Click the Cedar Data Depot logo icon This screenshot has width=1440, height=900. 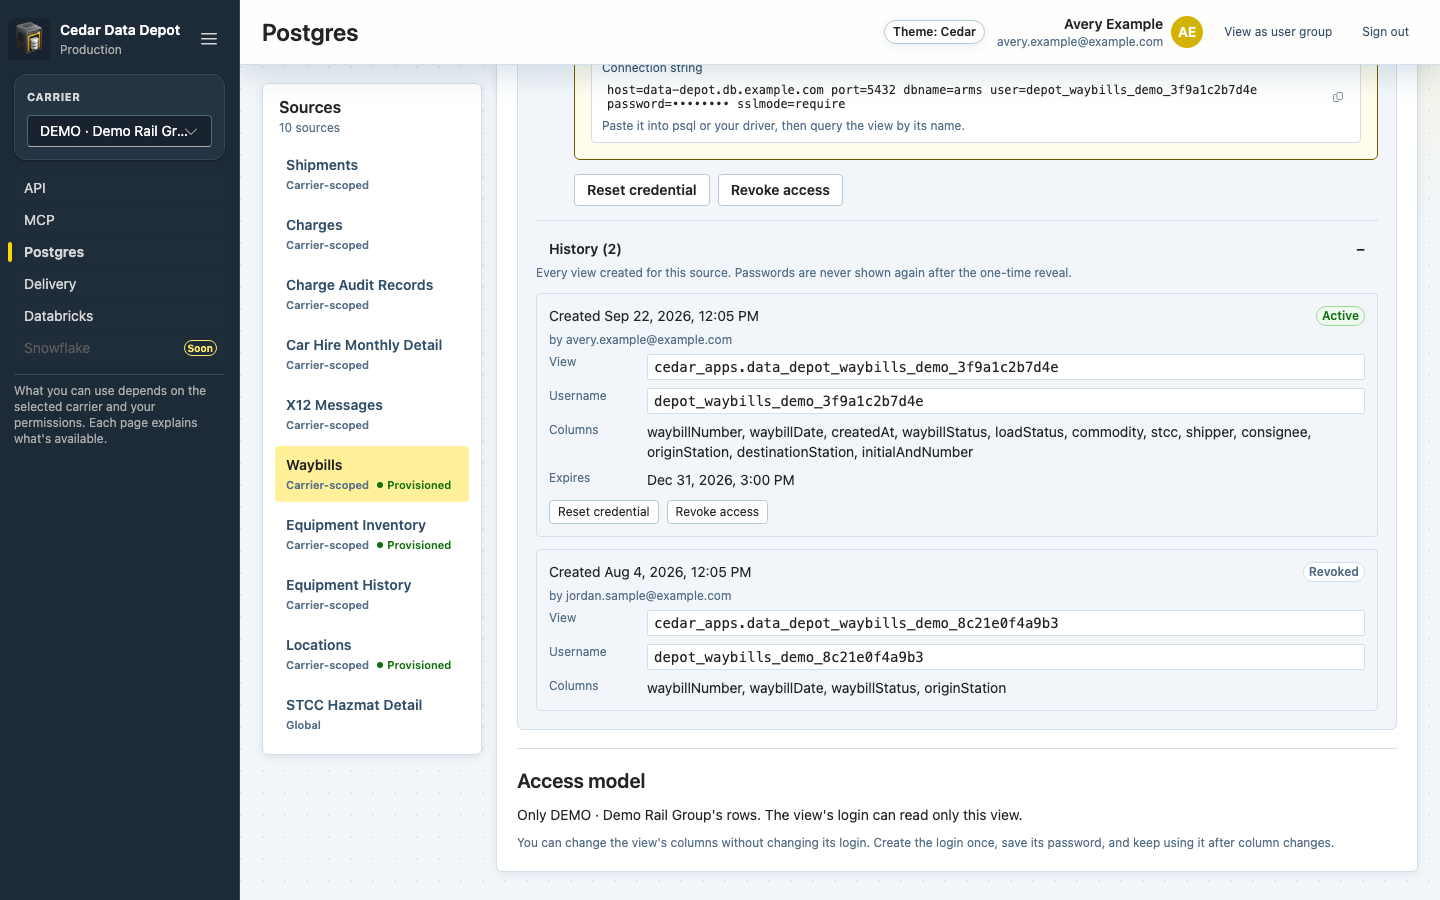click(29, 39)
